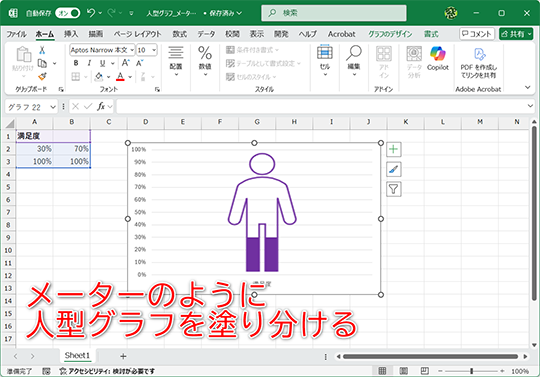The height and width of the screenshot is (377, 540).
Task: Select cell A1 containing 満足度
Action: (x=34, y=136)
